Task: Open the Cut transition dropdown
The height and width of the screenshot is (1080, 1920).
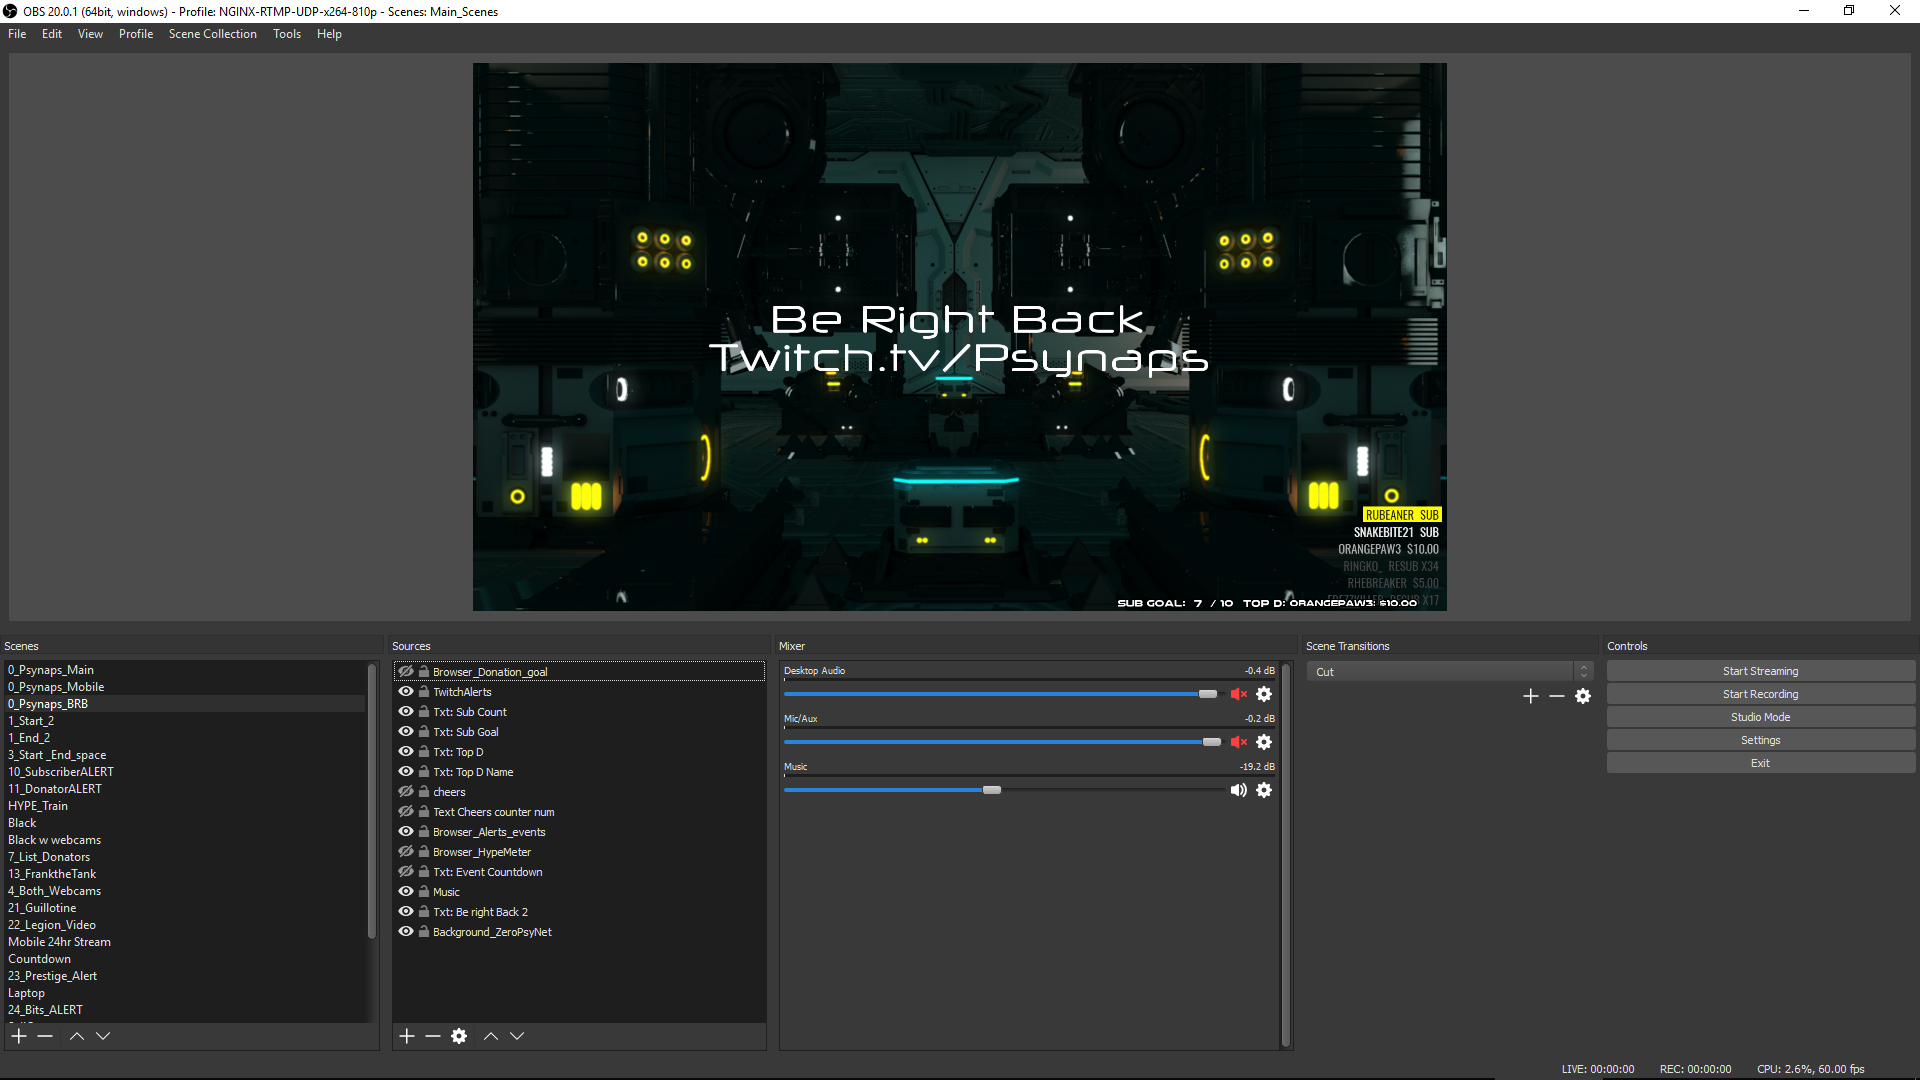Action: pos(1449,672)
